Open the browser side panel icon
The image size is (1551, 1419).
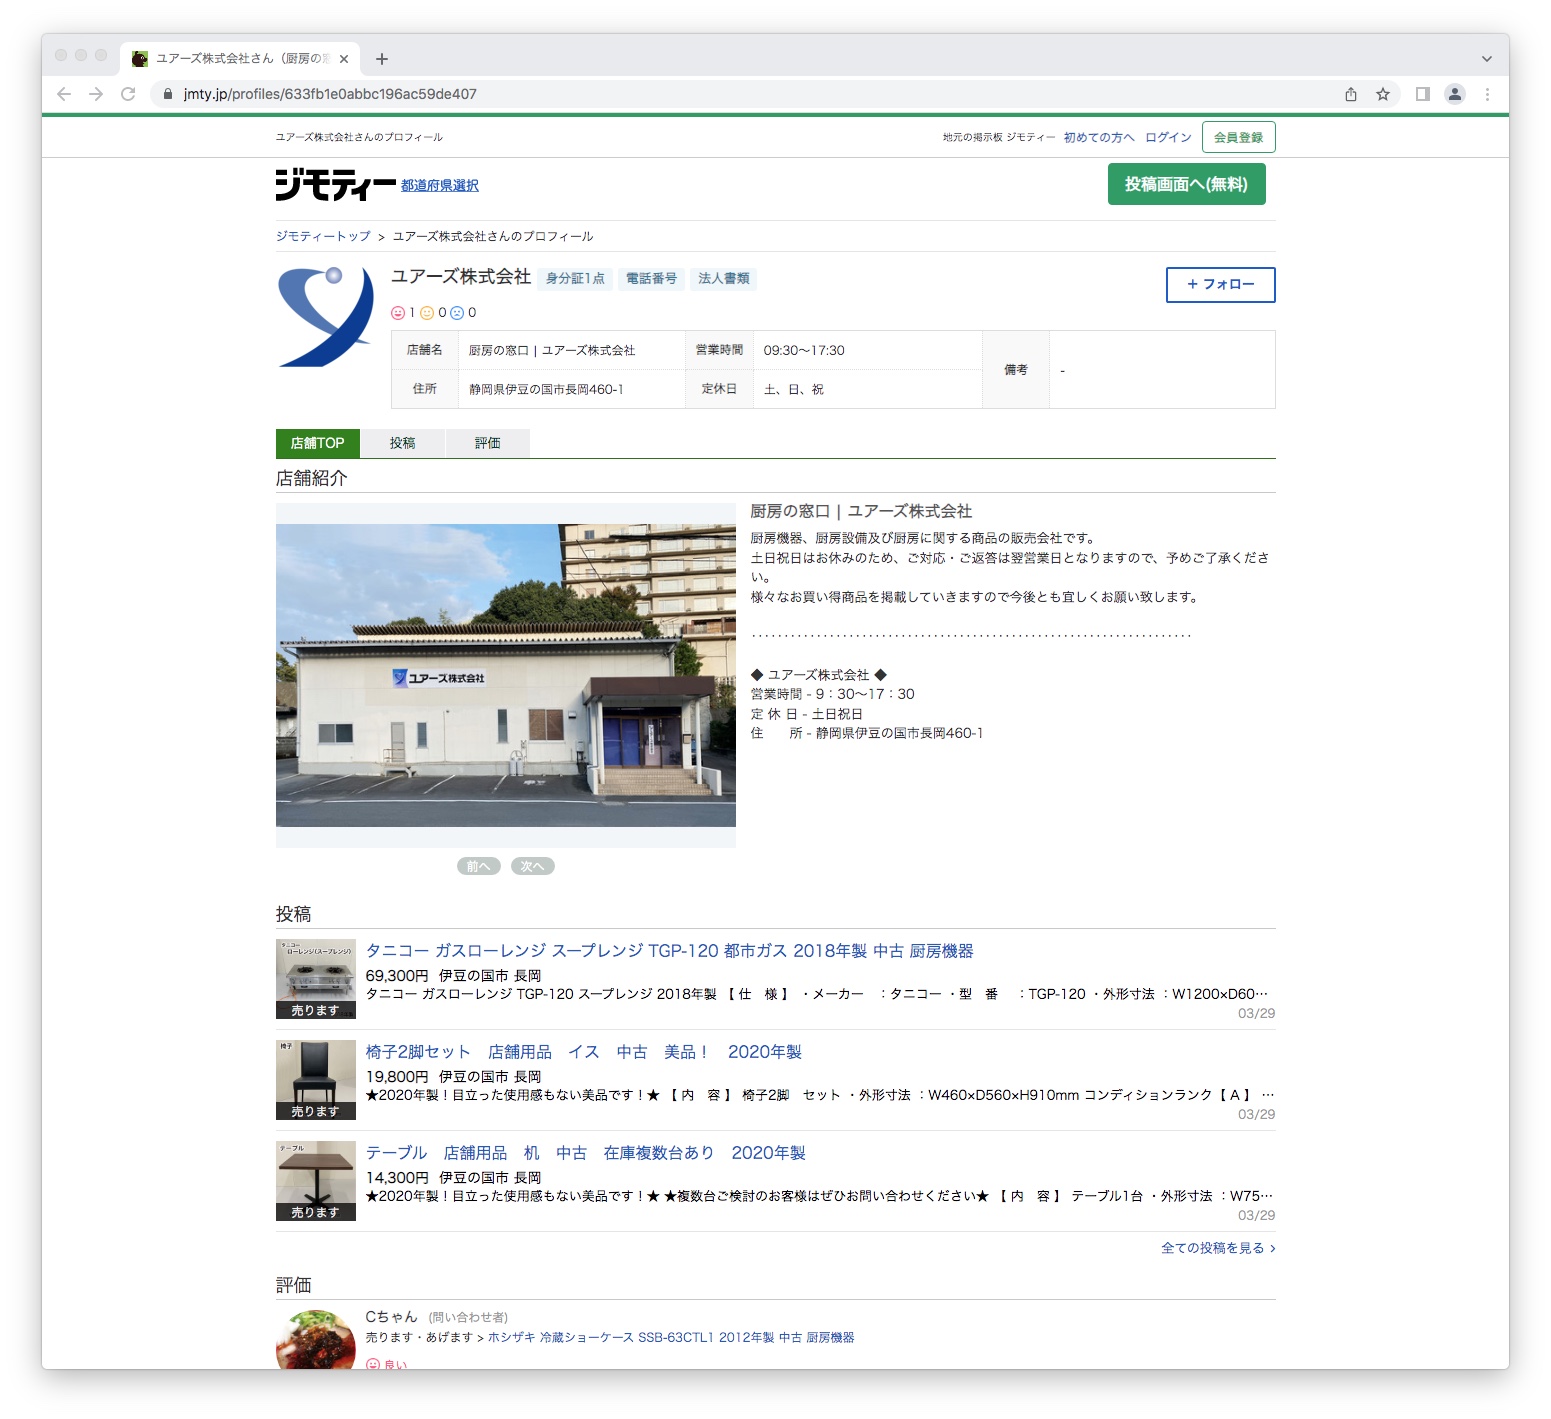pyautogui.click(x=1423, y=94)
